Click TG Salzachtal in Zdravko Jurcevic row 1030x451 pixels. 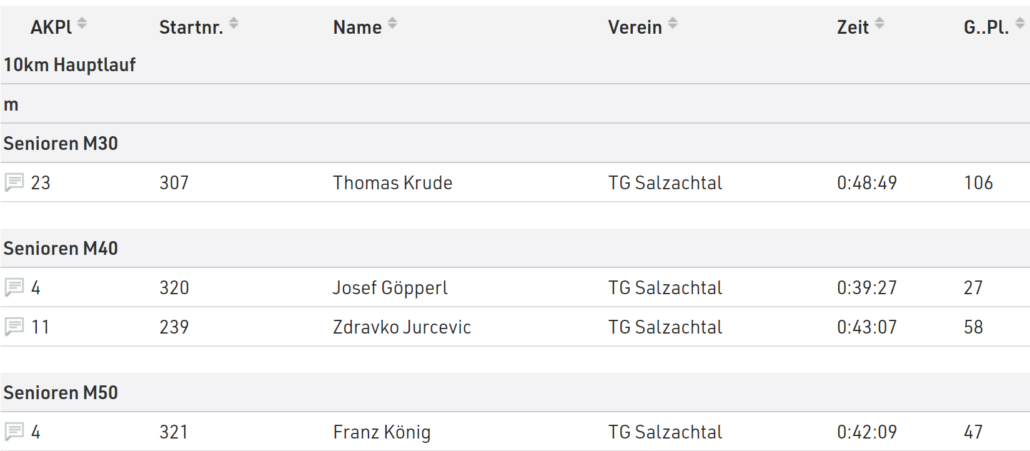(x=665, y=327)
